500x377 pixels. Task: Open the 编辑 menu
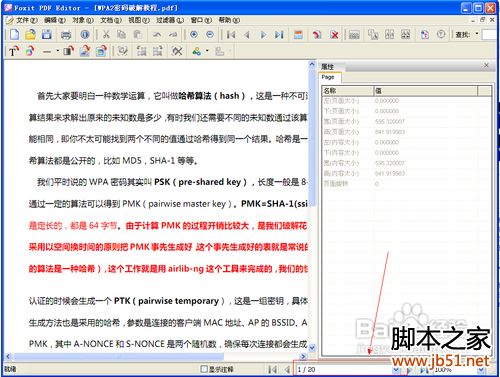[55, 20]
